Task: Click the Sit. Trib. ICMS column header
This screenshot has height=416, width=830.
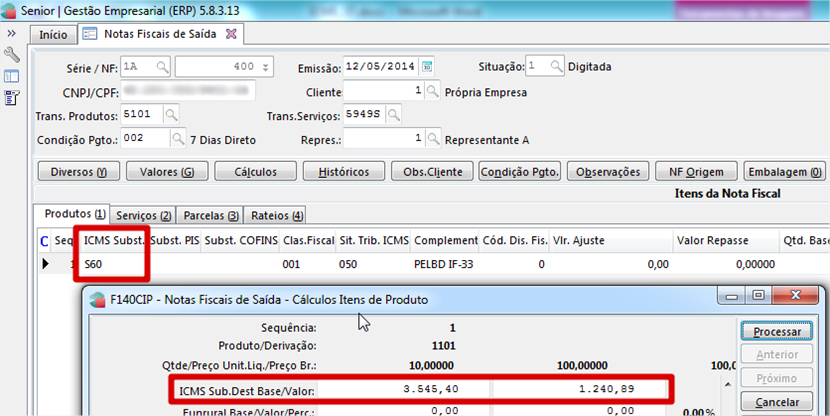Action: [374, 240]
